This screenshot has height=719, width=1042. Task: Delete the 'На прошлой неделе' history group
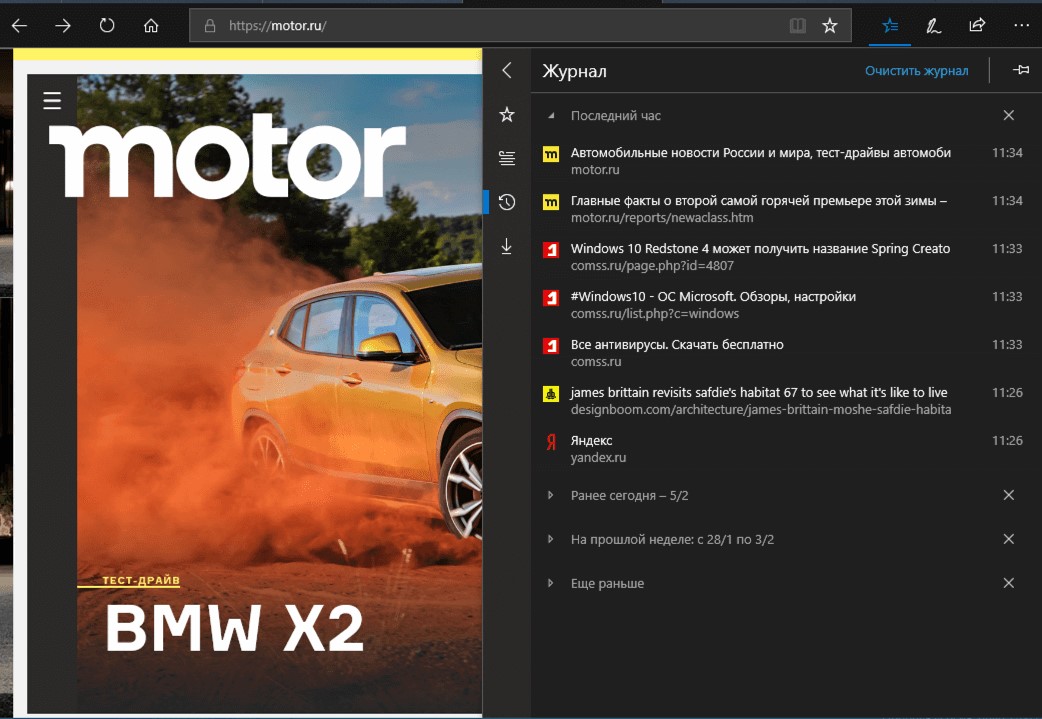click(1009, 539)
